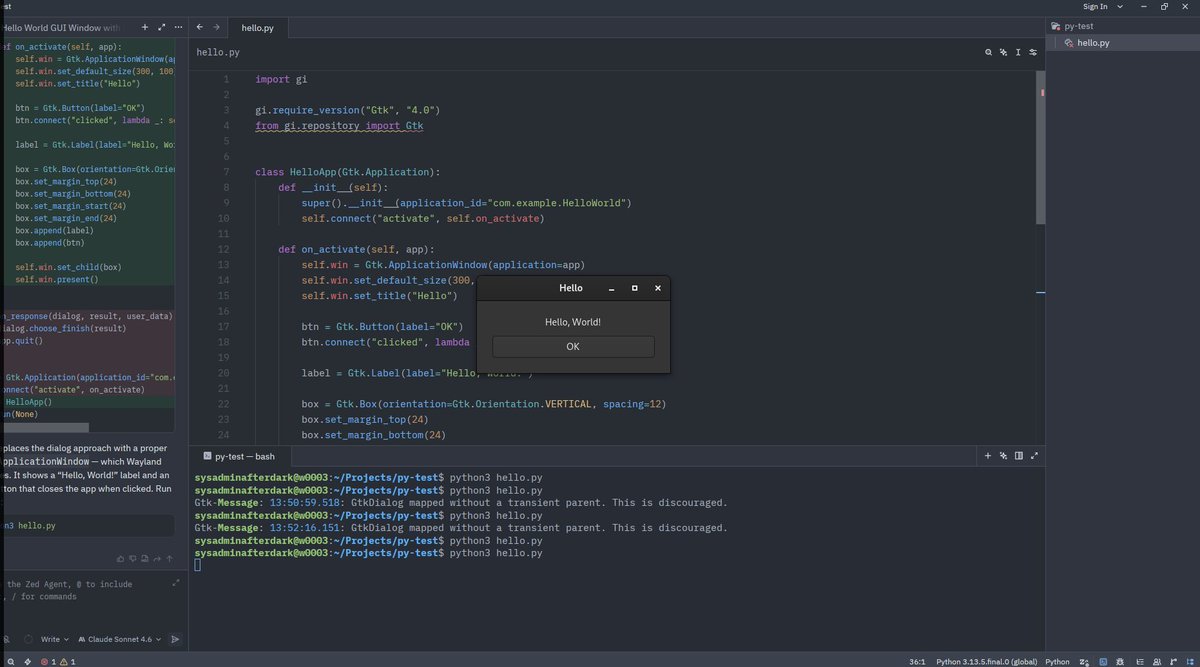The height and width of the screenshot is (667, 1200).
Task: Click OK button in Hello window
Action: click(573, 346)
